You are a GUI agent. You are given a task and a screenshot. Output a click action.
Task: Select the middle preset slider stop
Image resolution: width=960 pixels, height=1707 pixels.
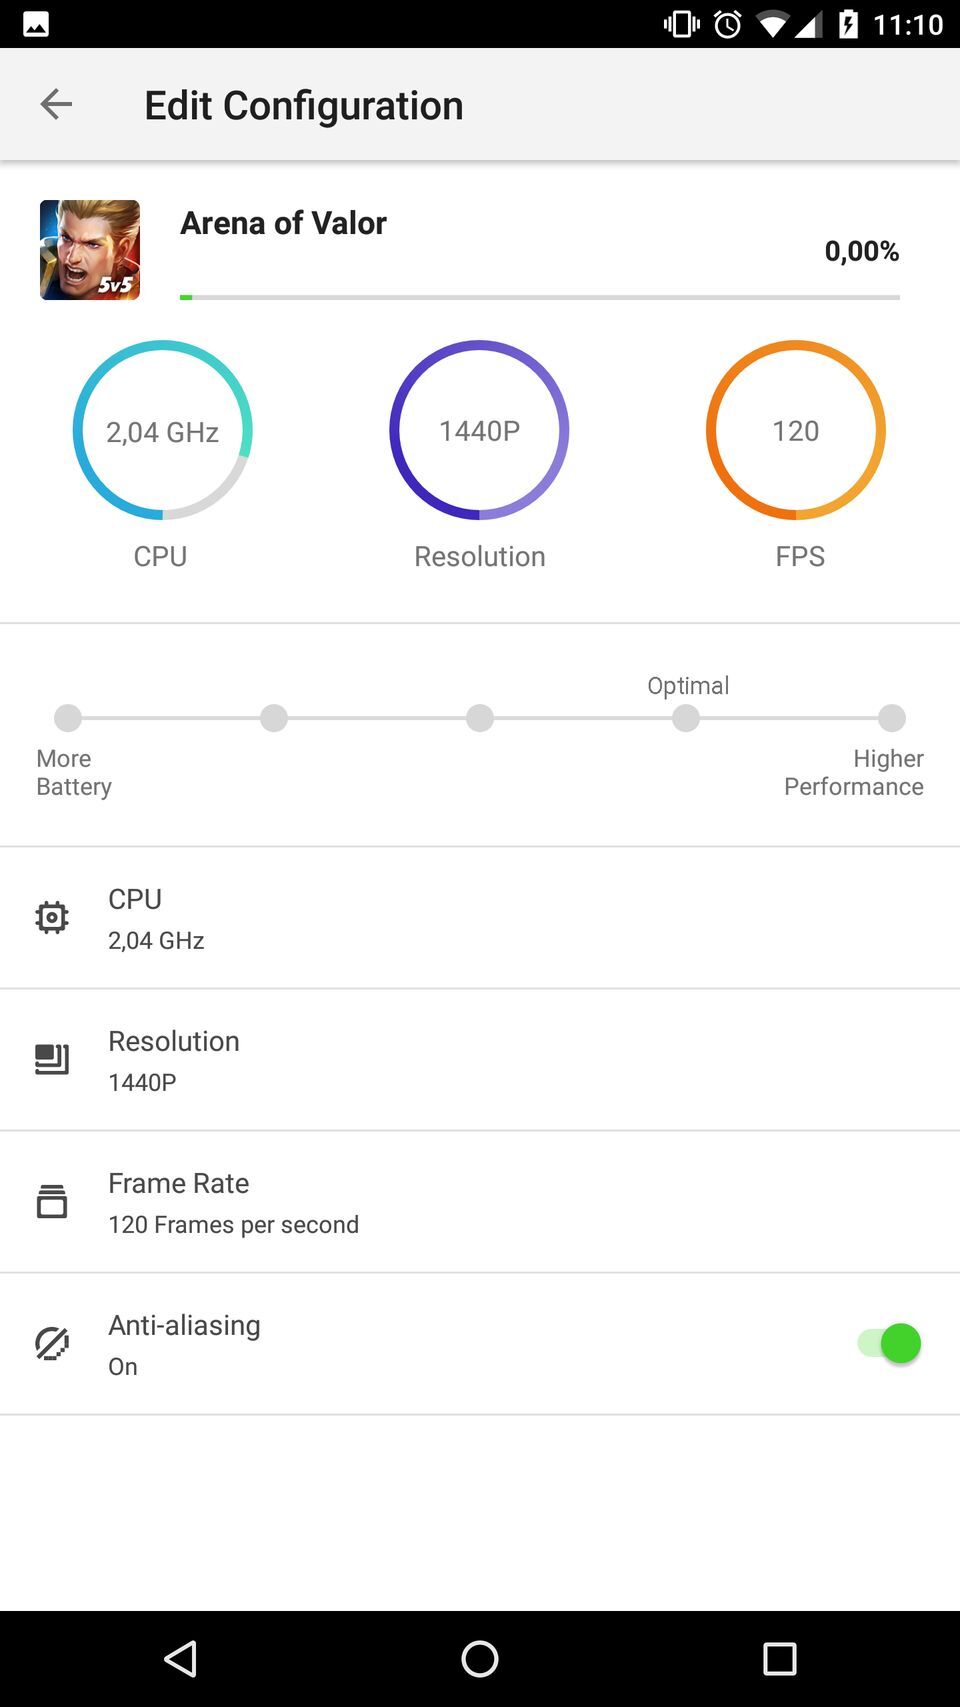coord(480,718)
